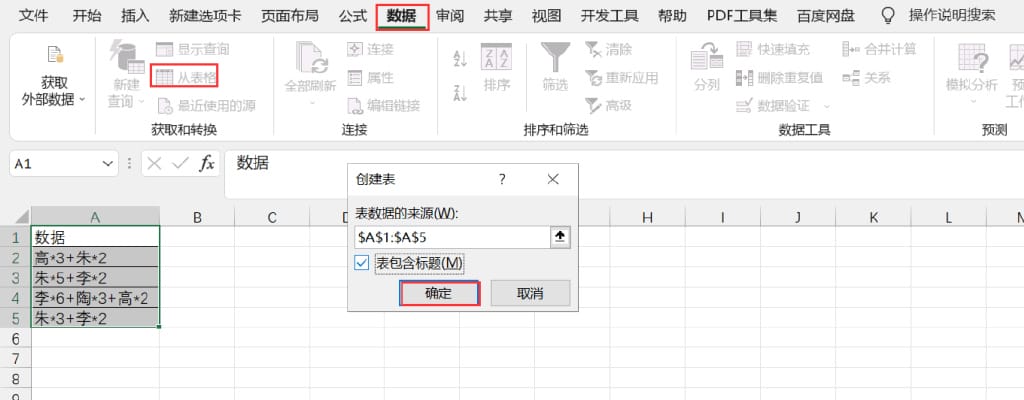Click the table data source range field
Viewport: 1024px width, 400px height.
(450, 237)
